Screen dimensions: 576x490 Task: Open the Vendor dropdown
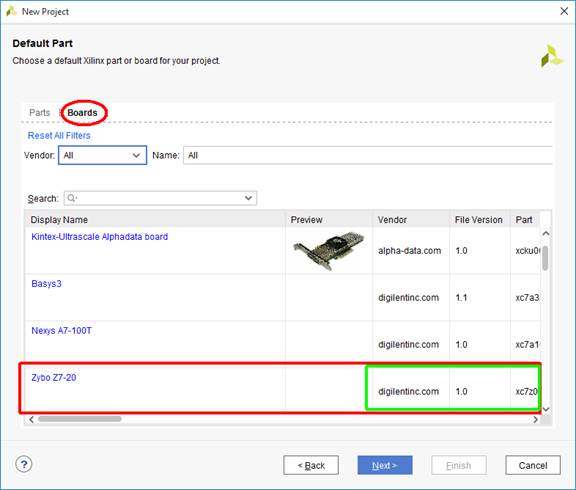tap(102, 155)
